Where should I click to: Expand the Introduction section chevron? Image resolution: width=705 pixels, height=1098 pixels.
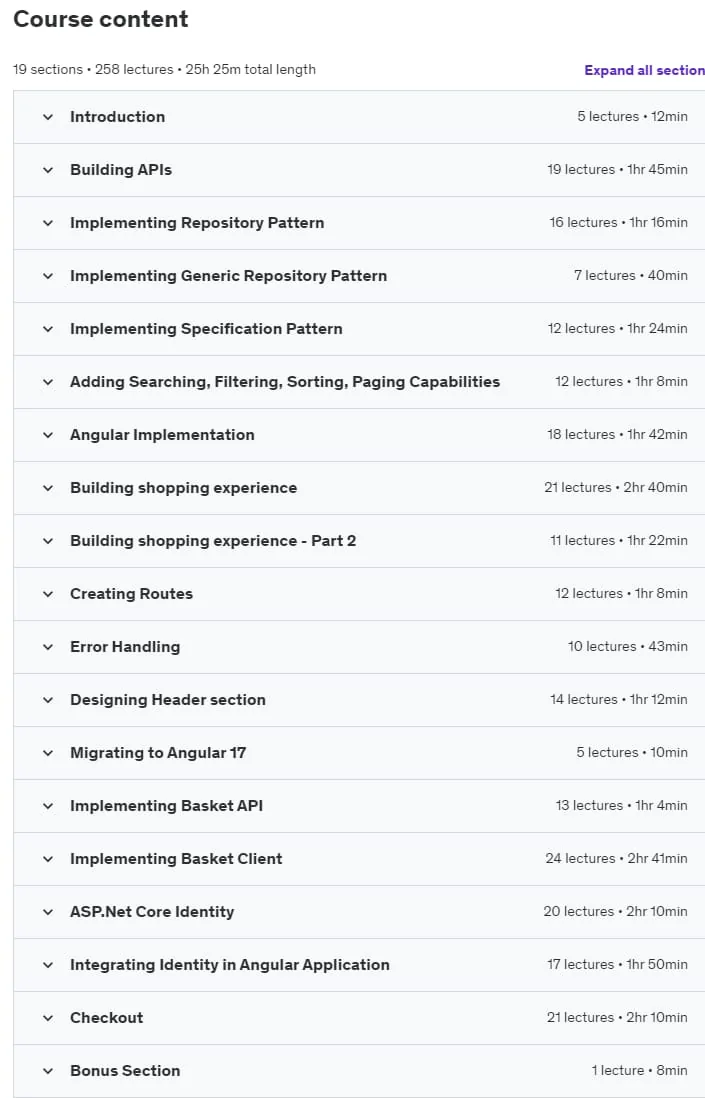pyautogui.click(x=48, y=117)
